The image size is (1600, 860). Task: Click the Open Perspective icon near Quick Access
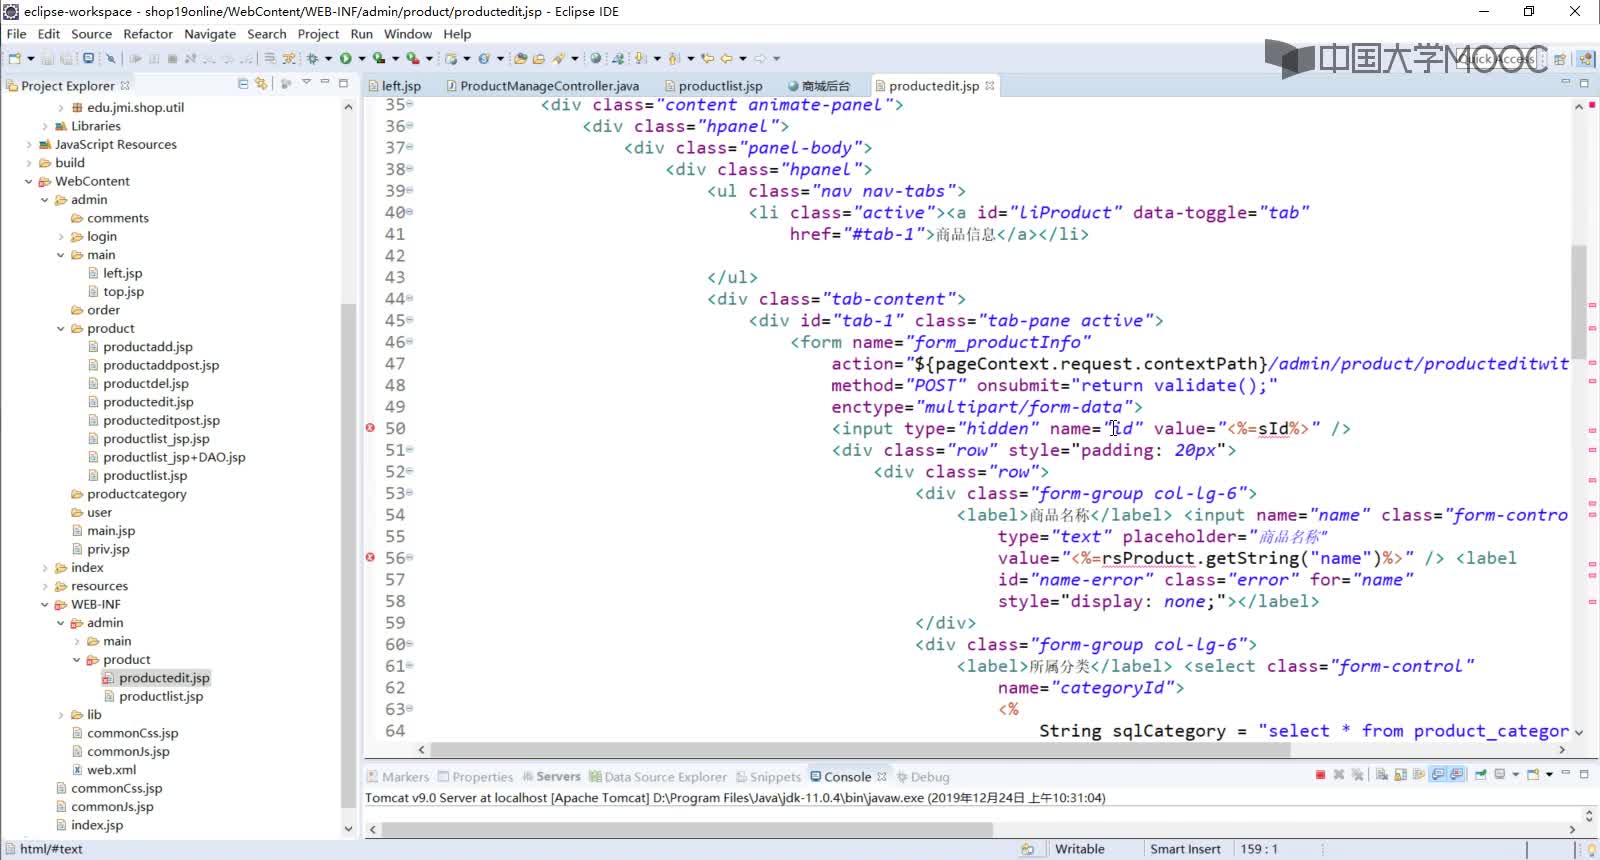1560,59
